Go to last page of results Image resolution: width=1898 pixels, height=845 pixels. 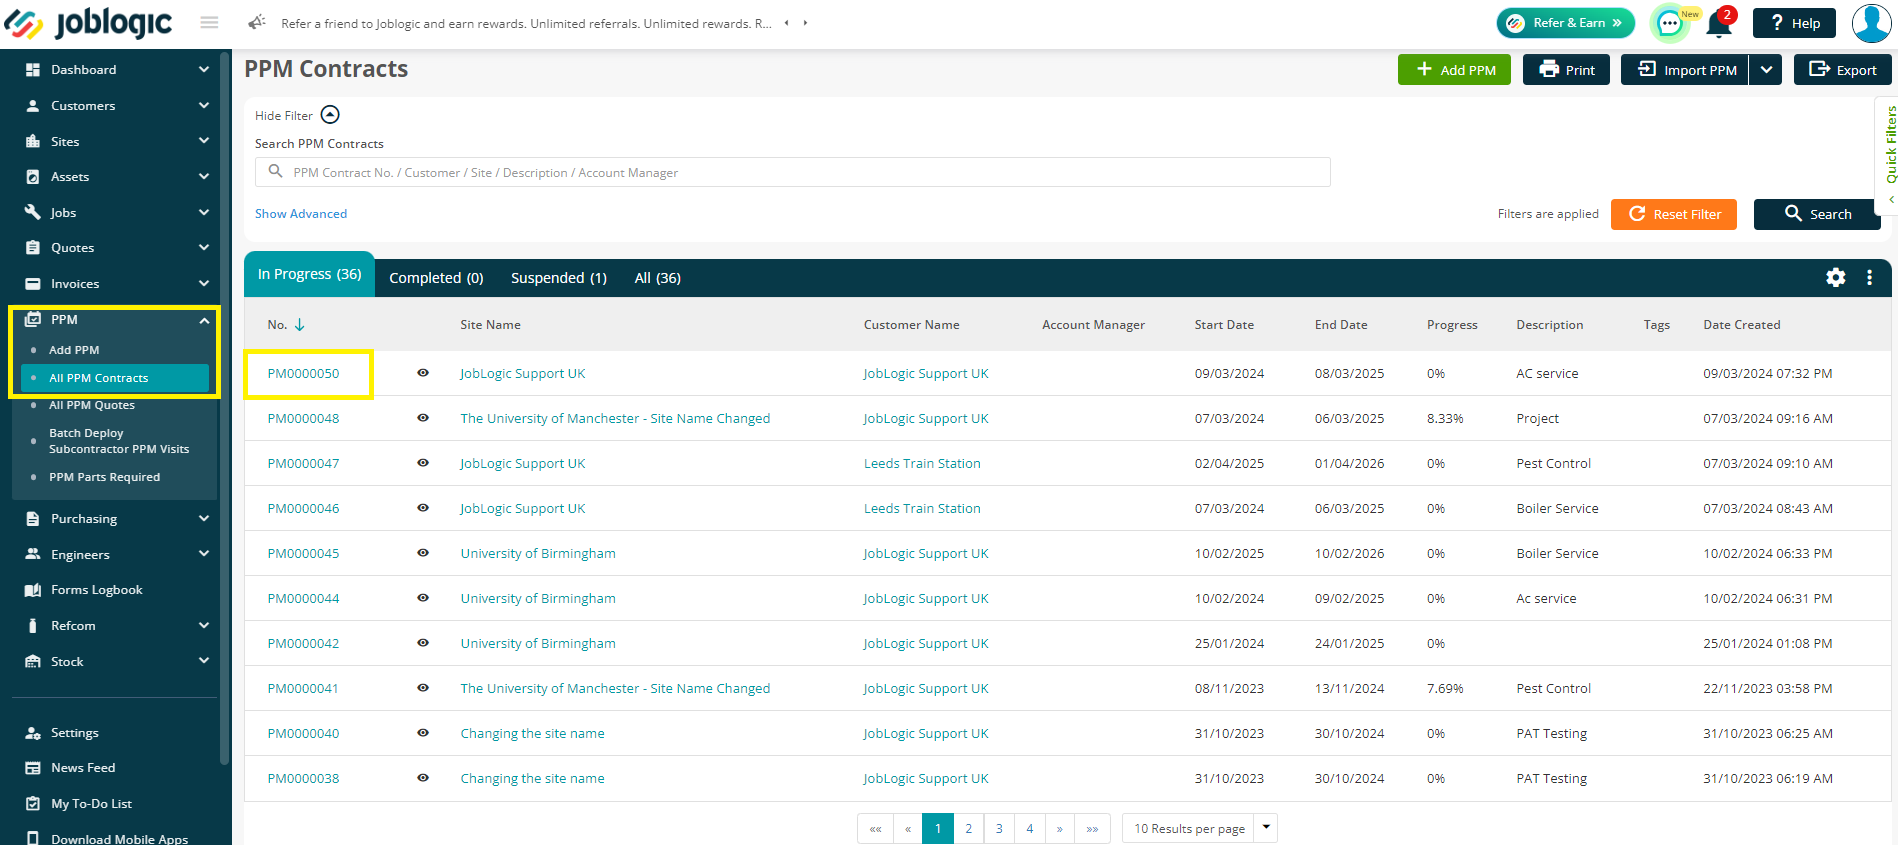[x=1092, y=829]
